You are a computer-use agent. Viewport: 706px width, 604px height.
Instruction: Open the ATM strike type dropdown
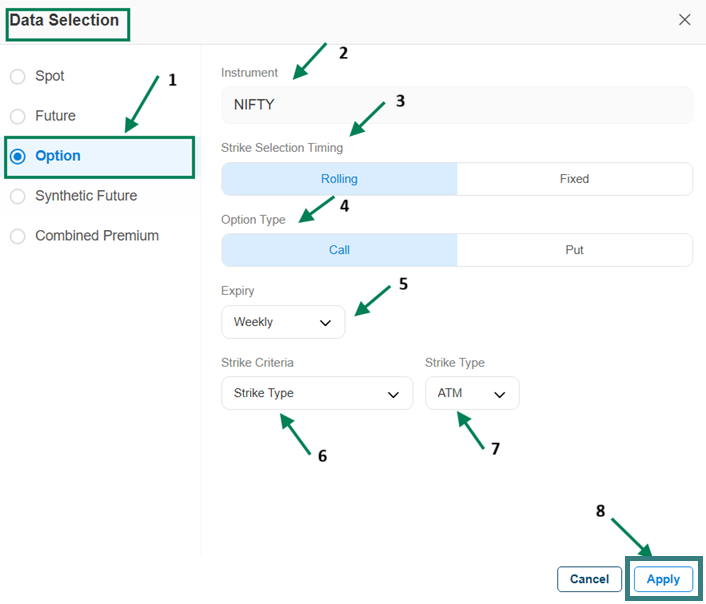[471, 393]
